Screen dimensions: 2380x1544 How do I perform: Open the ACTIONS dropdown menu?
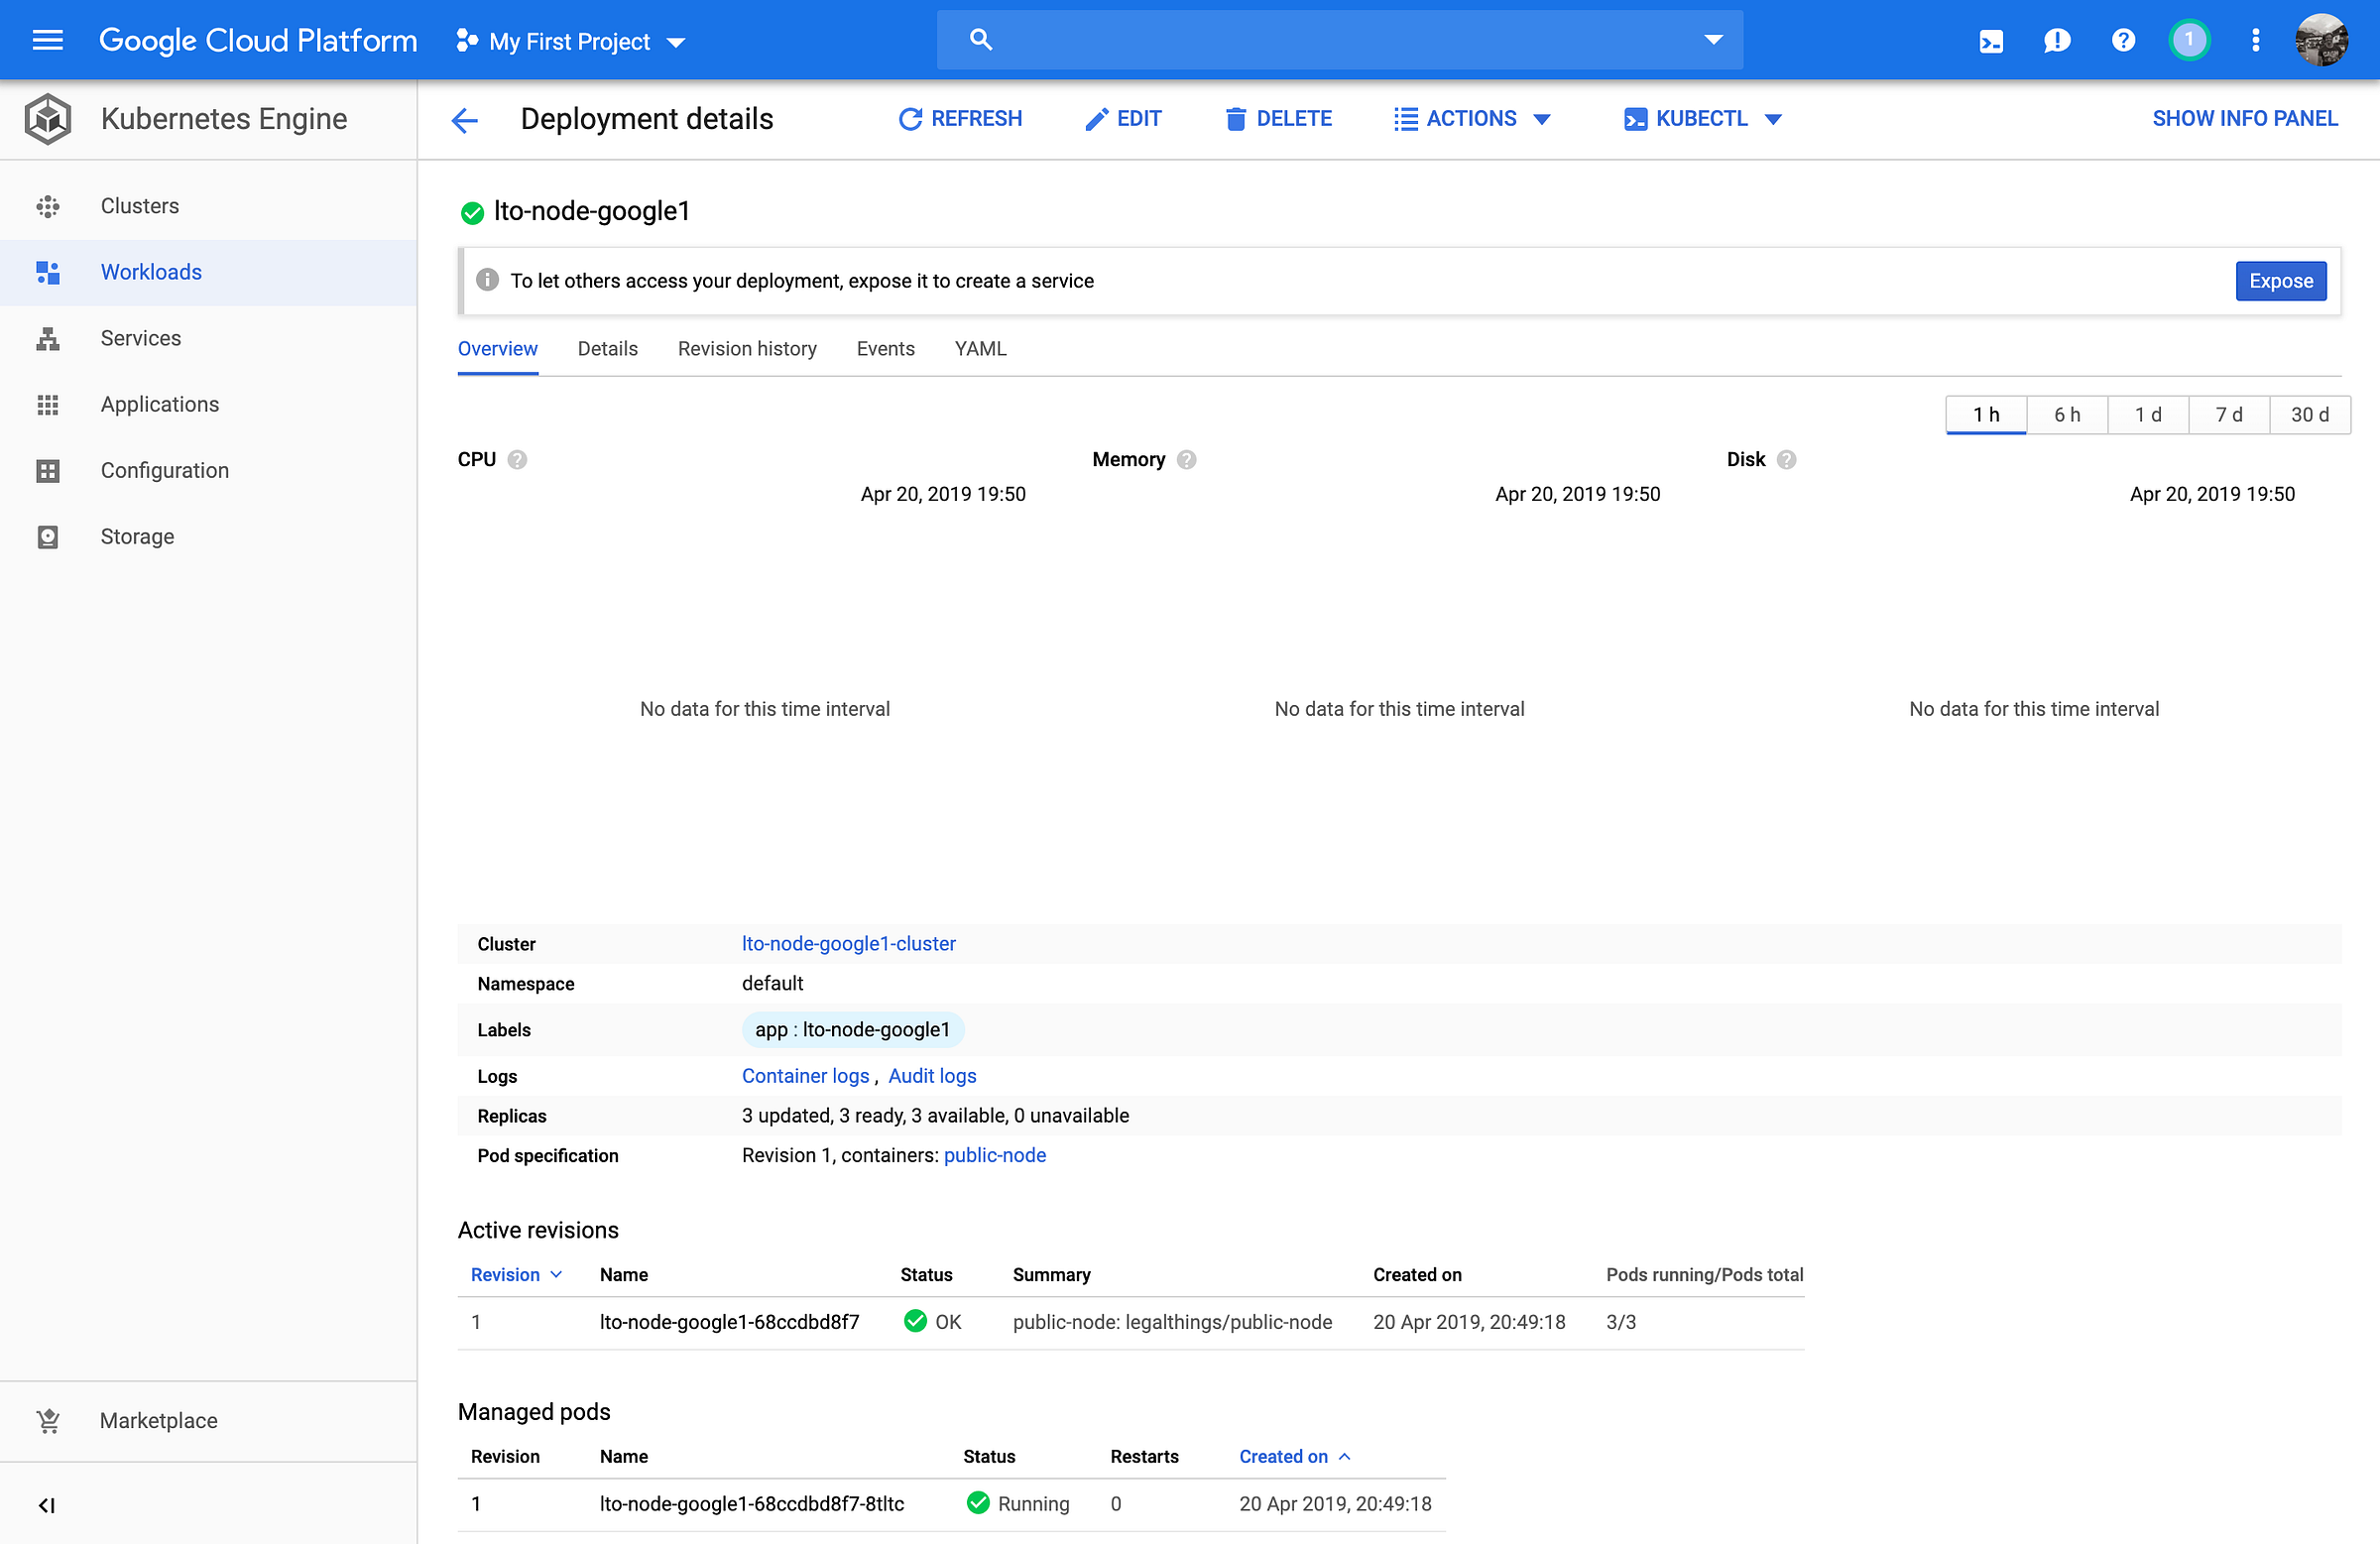click(x=1472, y=119)
